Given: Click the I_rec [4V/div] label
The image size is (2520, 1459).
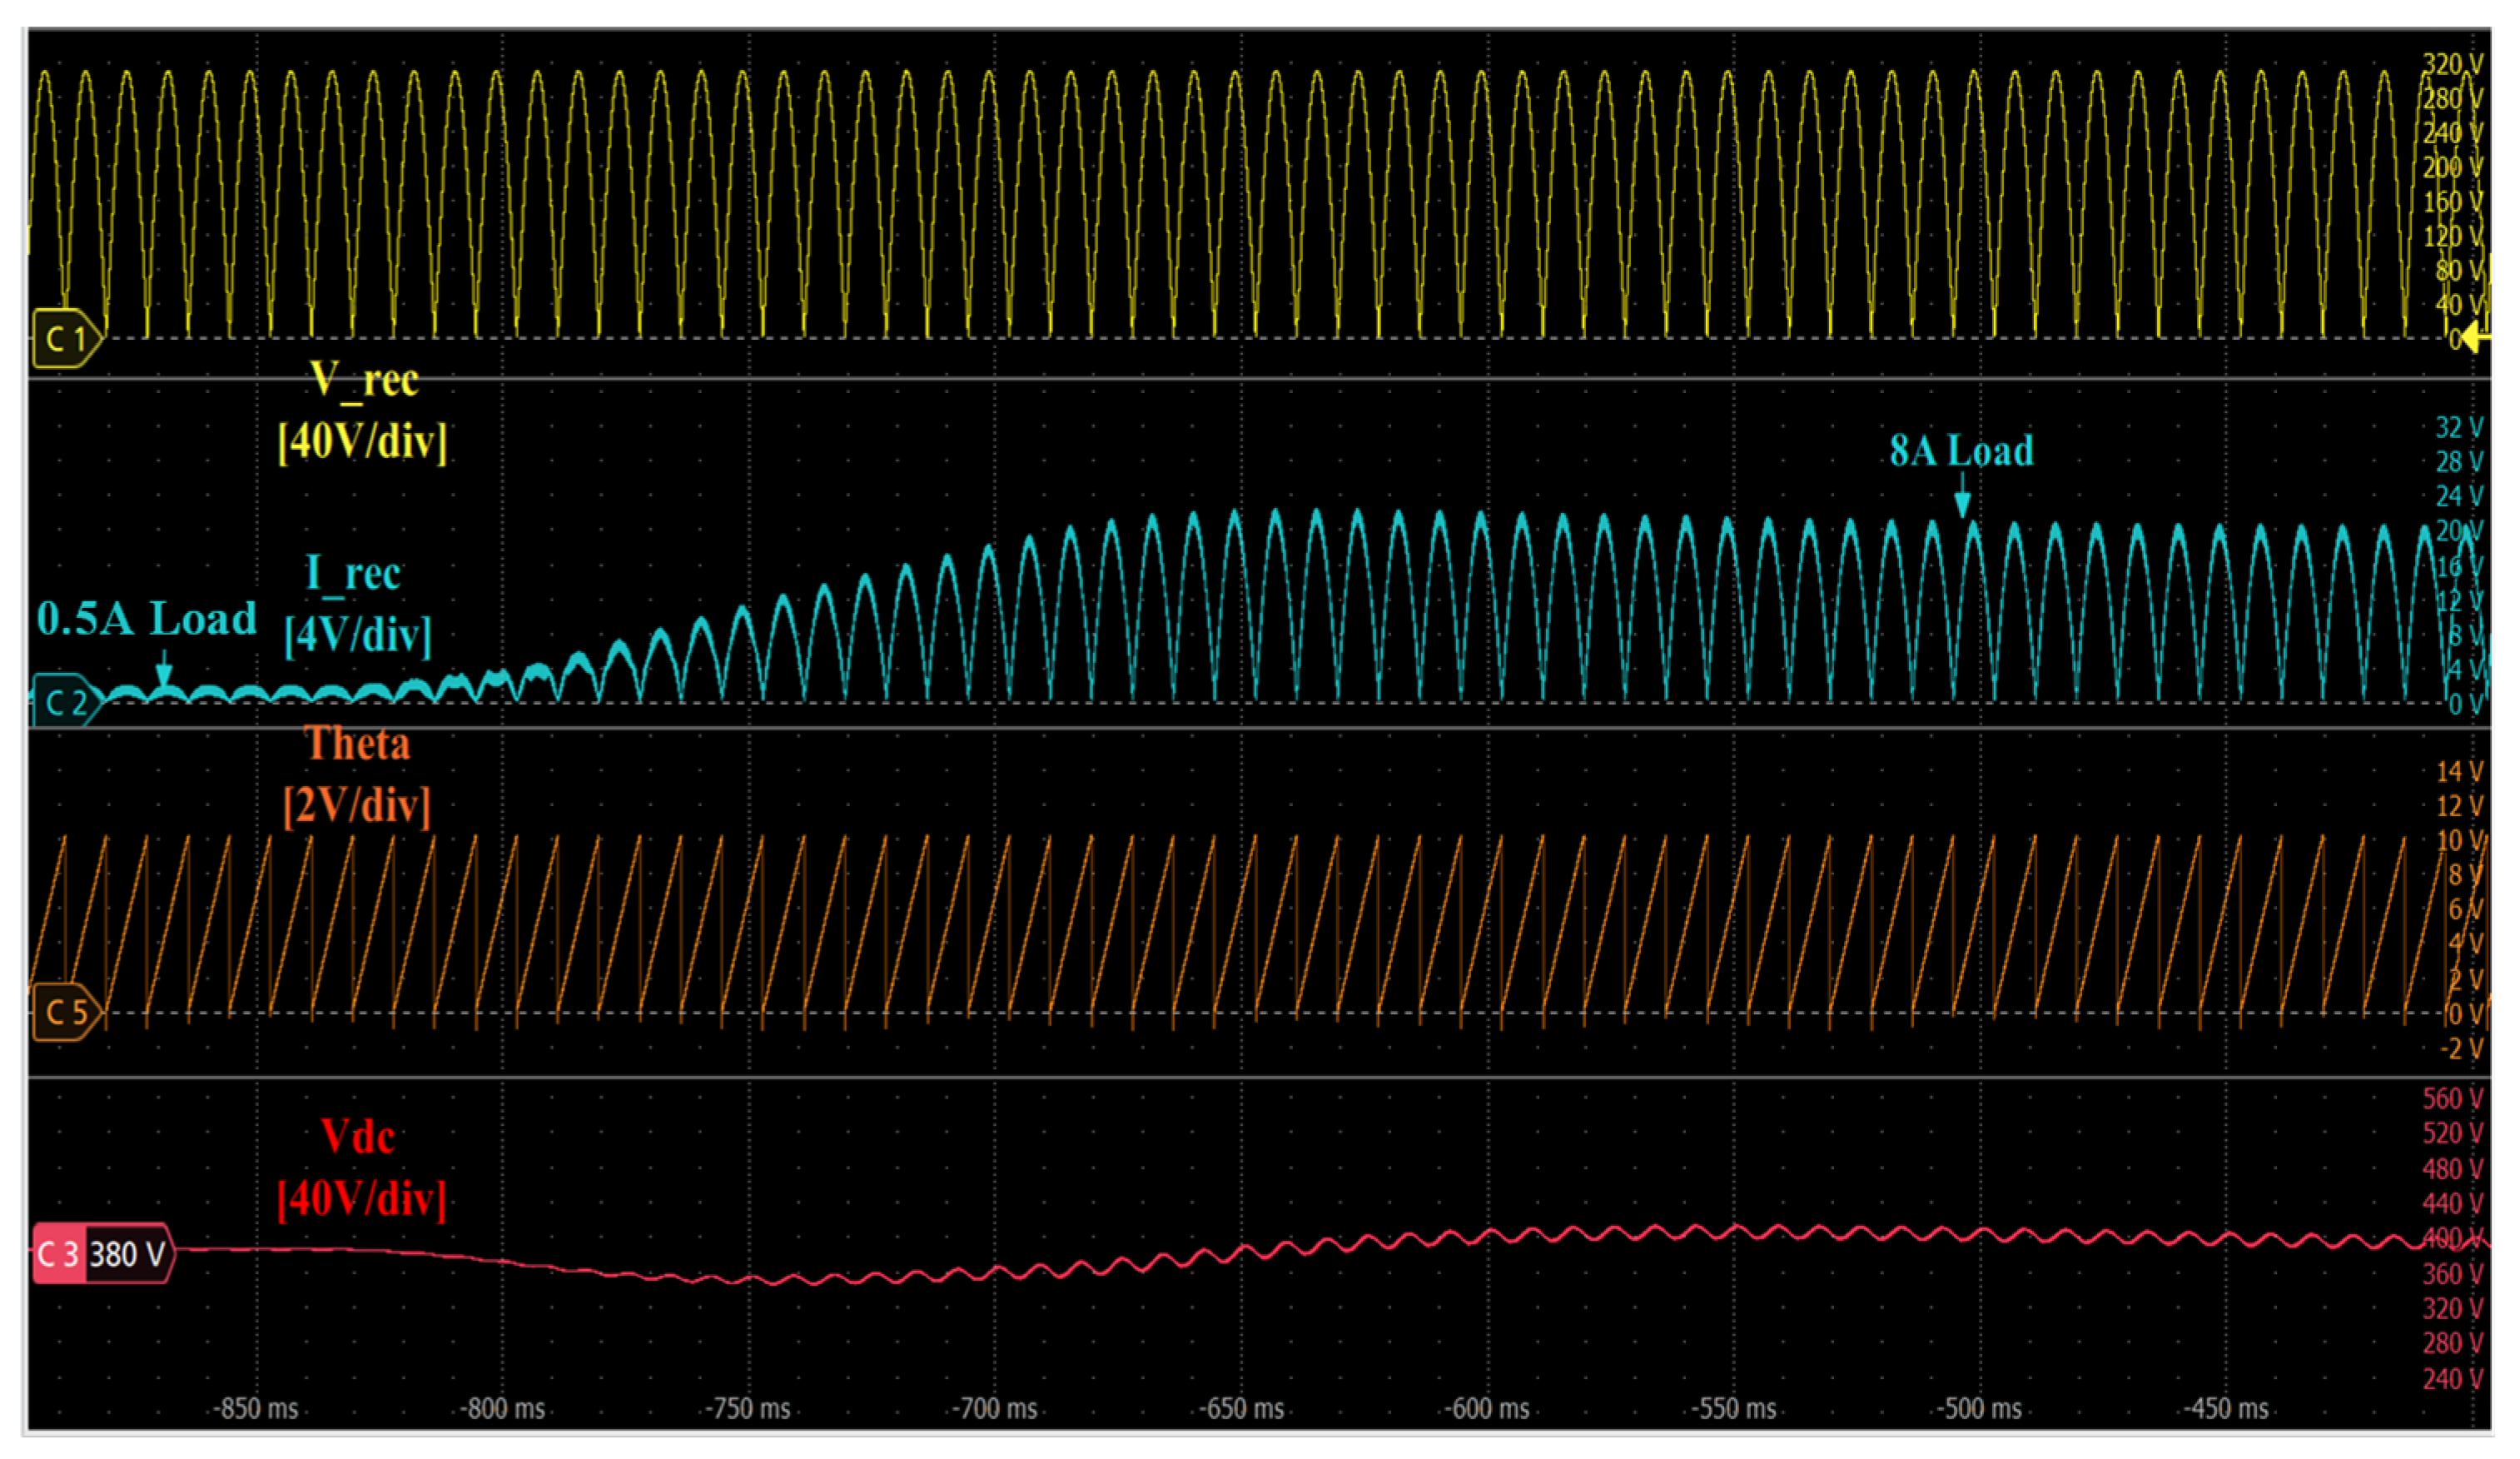Looking at the screenshot, I should click(357, 604).
